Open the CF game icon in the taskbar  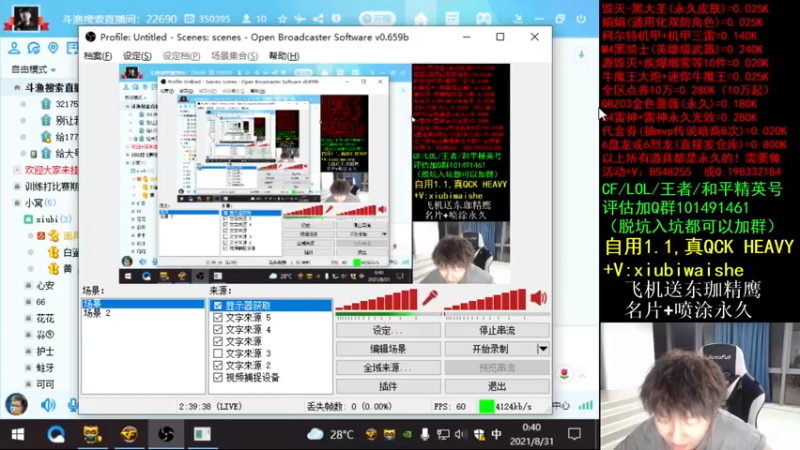129,434
